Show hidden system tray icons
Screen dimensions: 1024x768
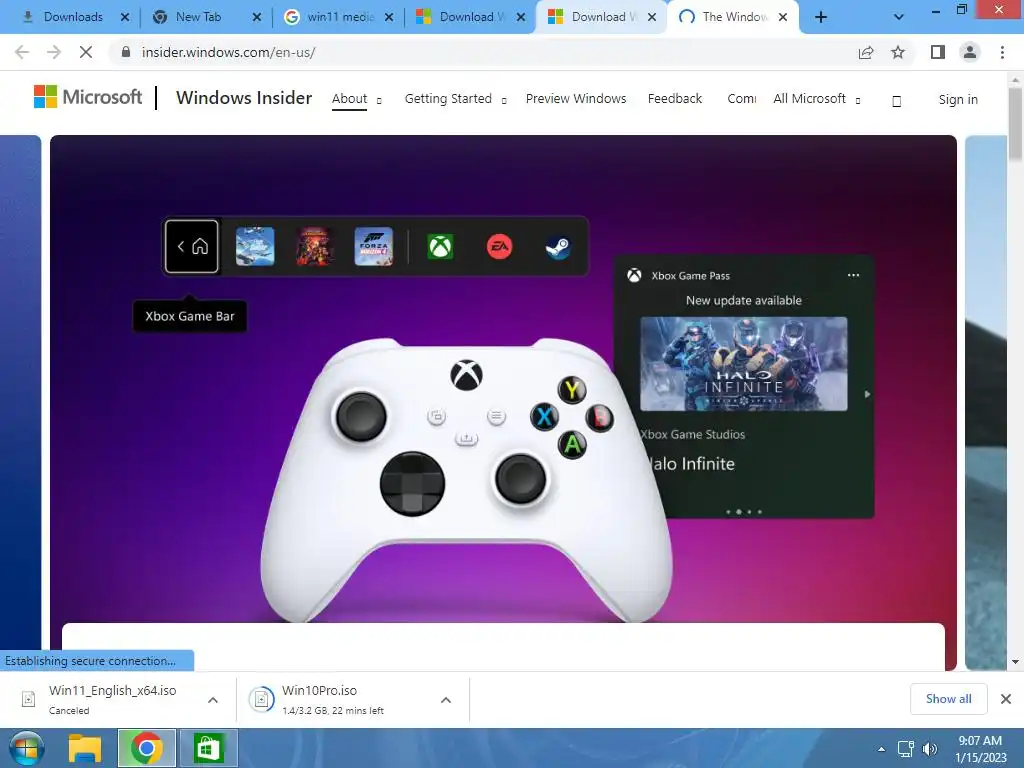tap(882, 749)
